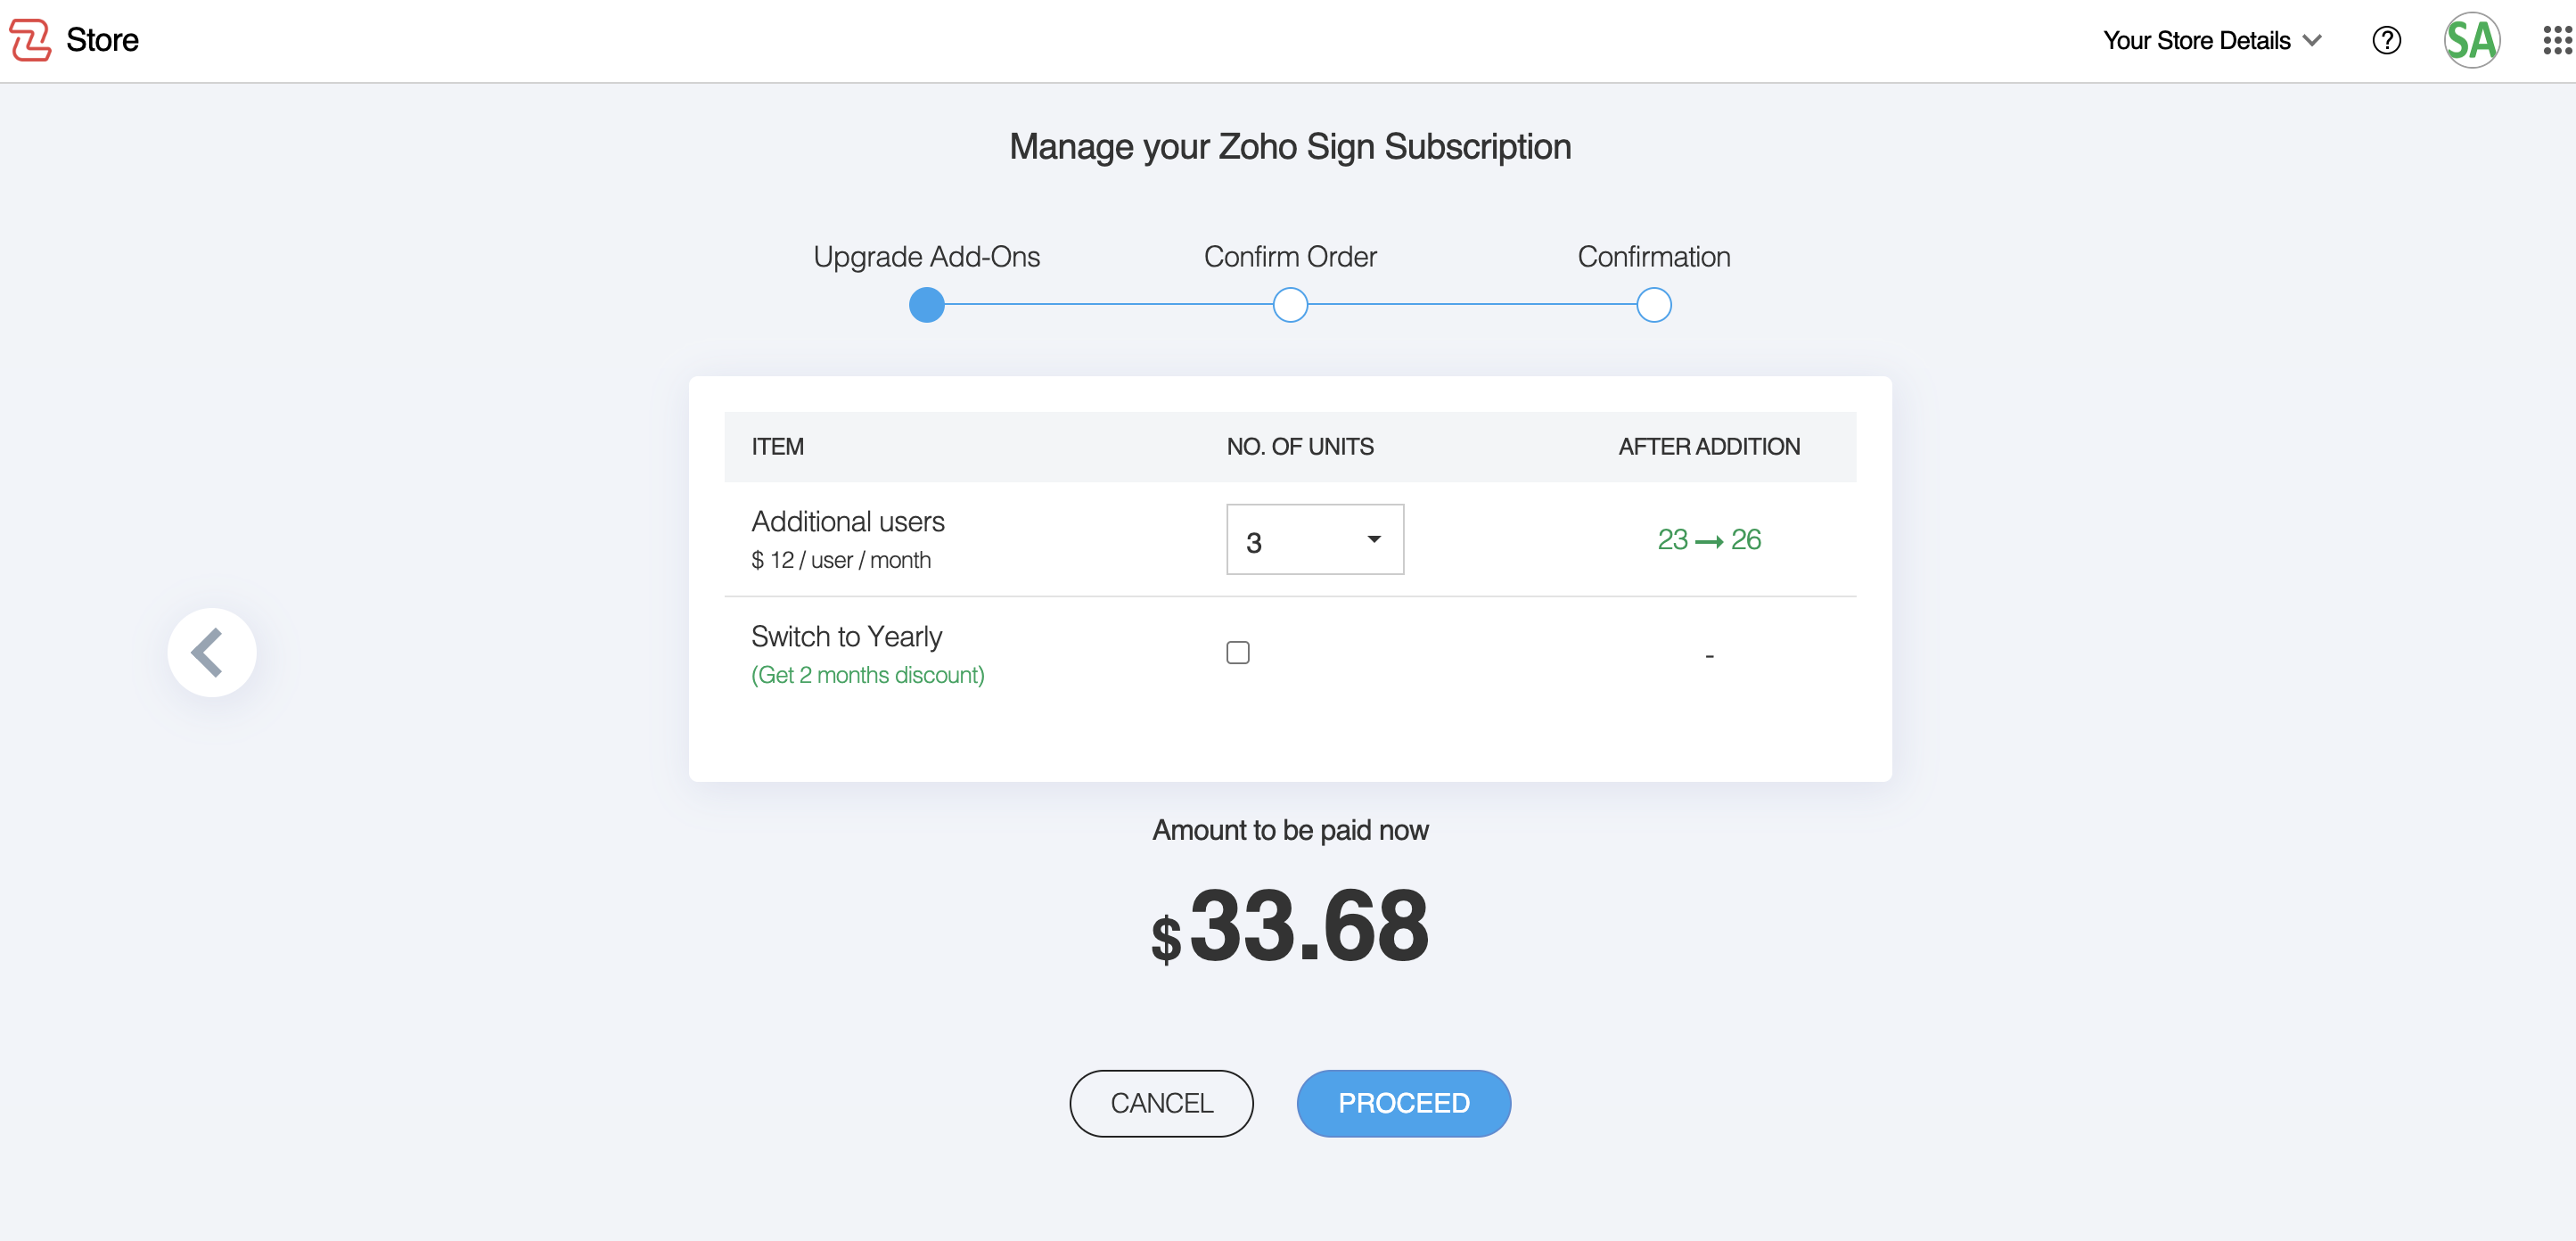The width and height of the screenshot is (2576, 1241).
Task: Open the apps grid launcher icon
Action: coord(2556,40)
